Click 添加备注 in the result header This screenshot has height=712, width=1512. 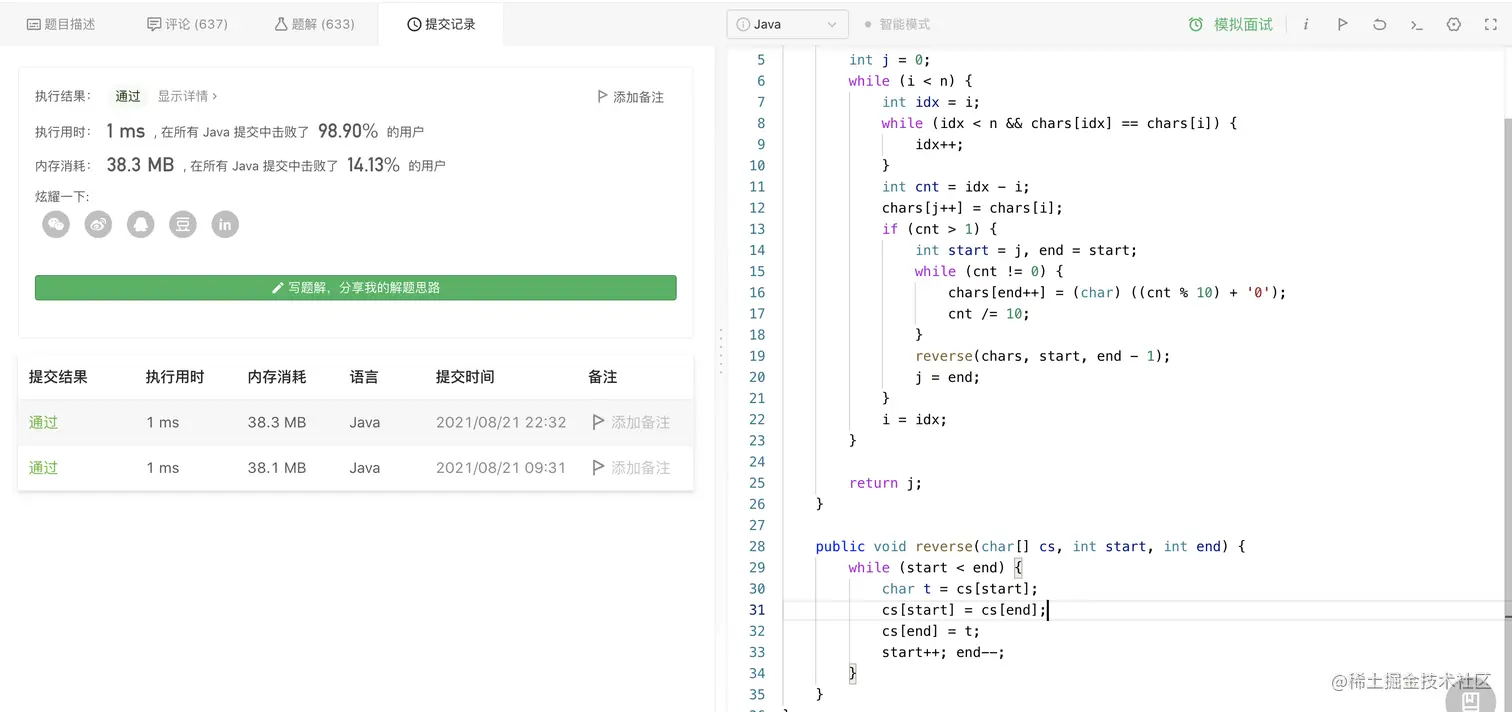tap(630, 97)
